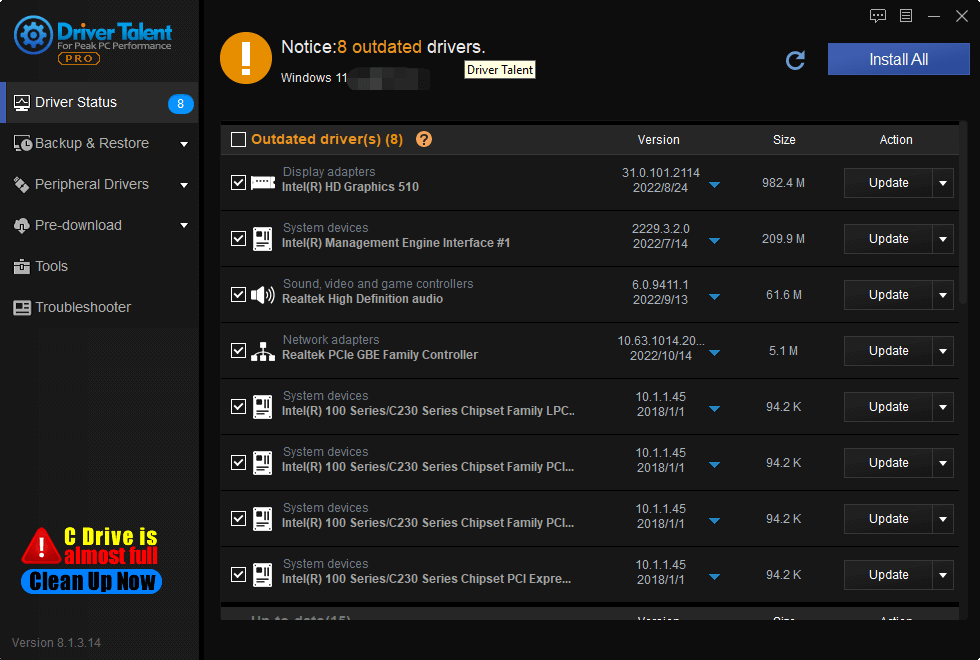Open the feedback chat icon

click(878, 16)
